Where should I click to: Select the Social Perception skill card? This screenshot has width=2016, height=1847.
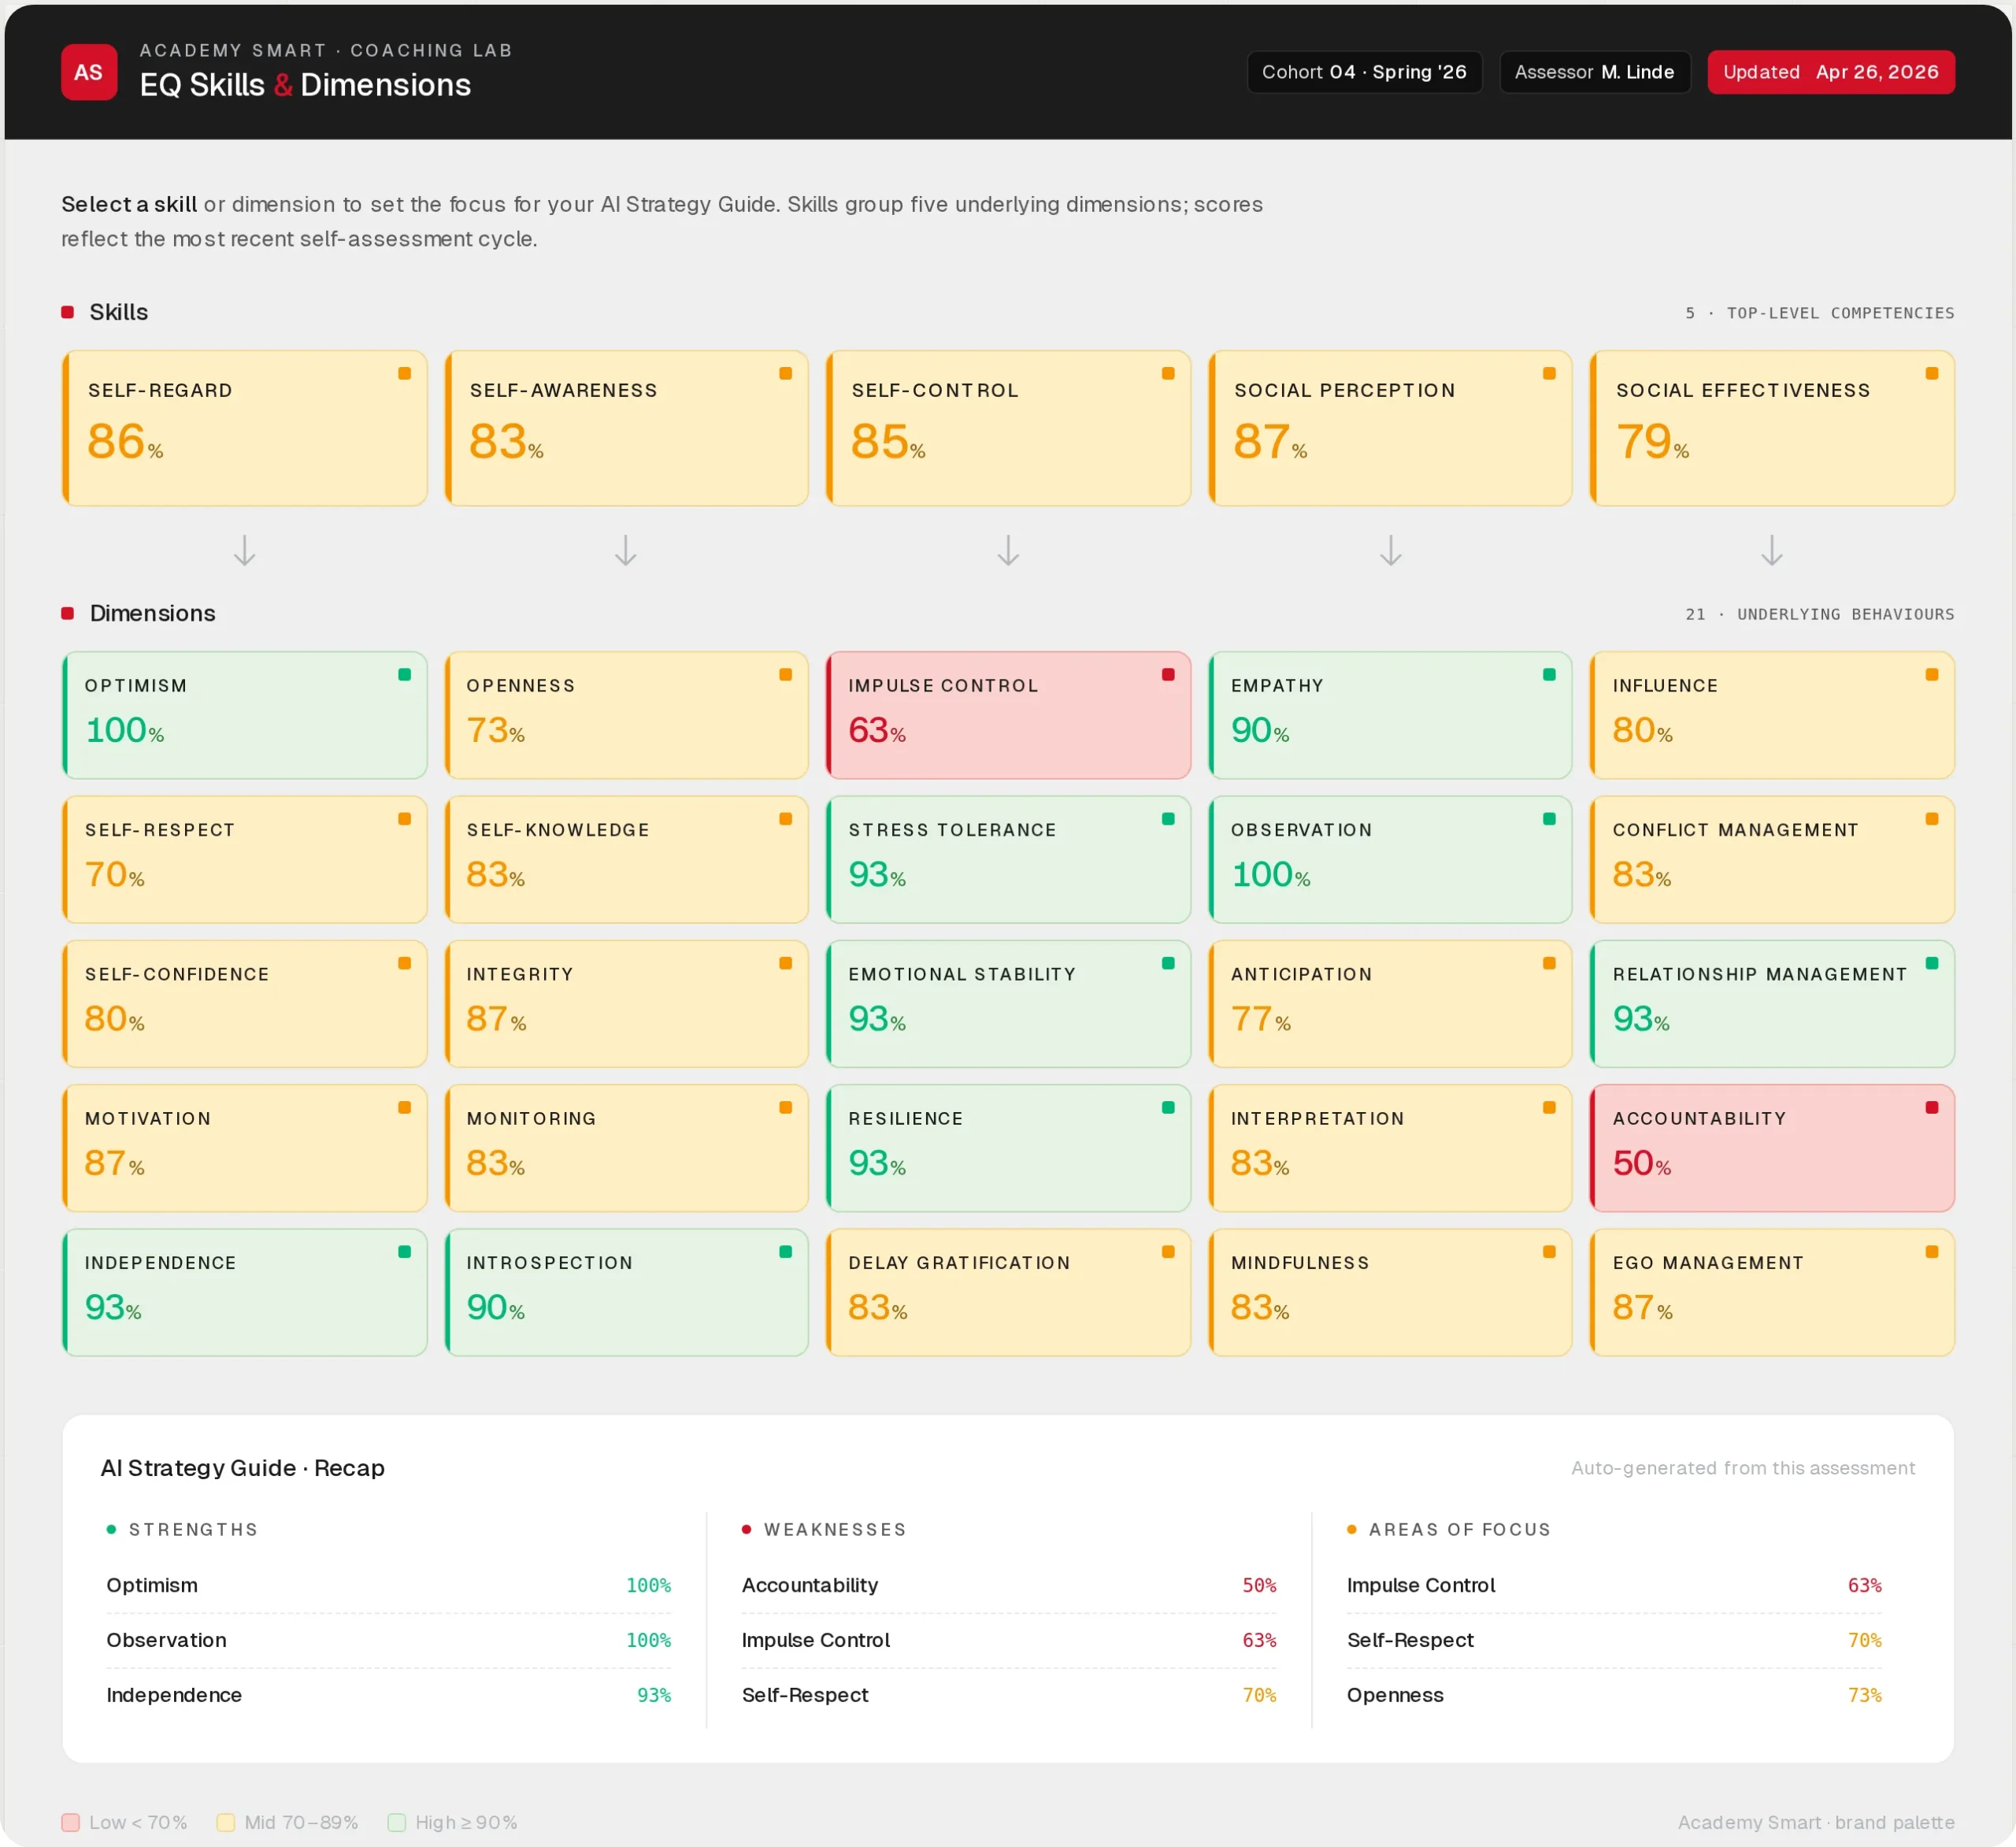1389,428
